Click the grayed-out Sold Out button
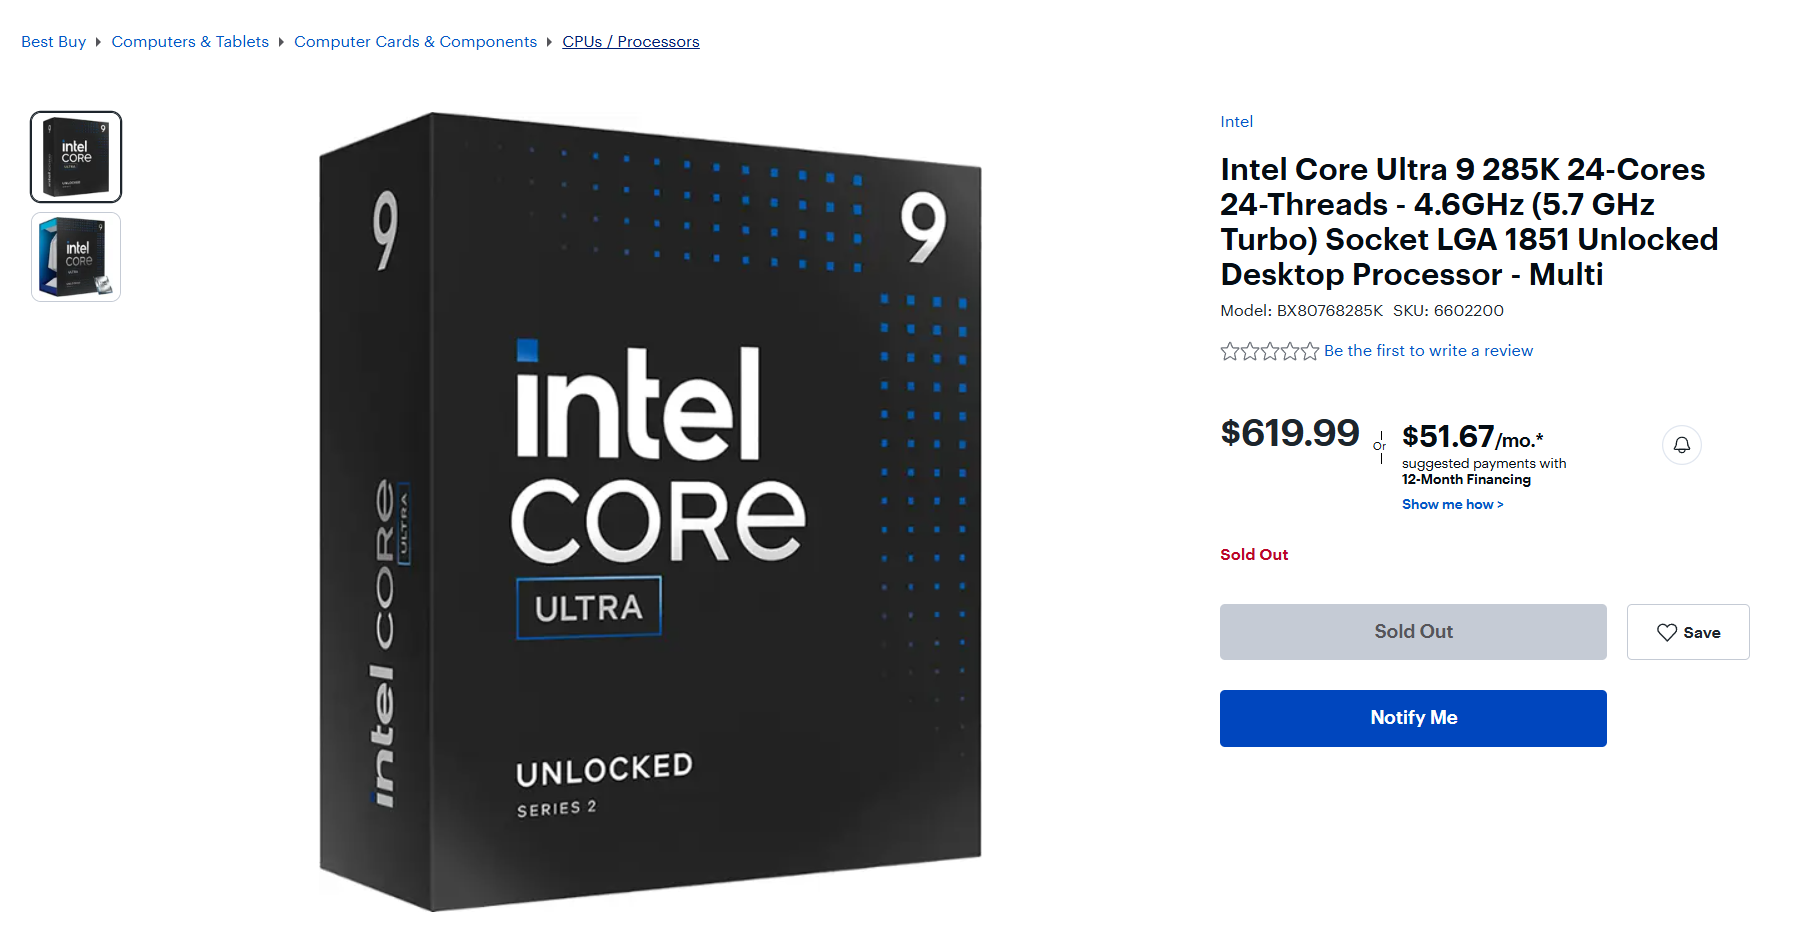The image size is (1801, 937). 1412,631
